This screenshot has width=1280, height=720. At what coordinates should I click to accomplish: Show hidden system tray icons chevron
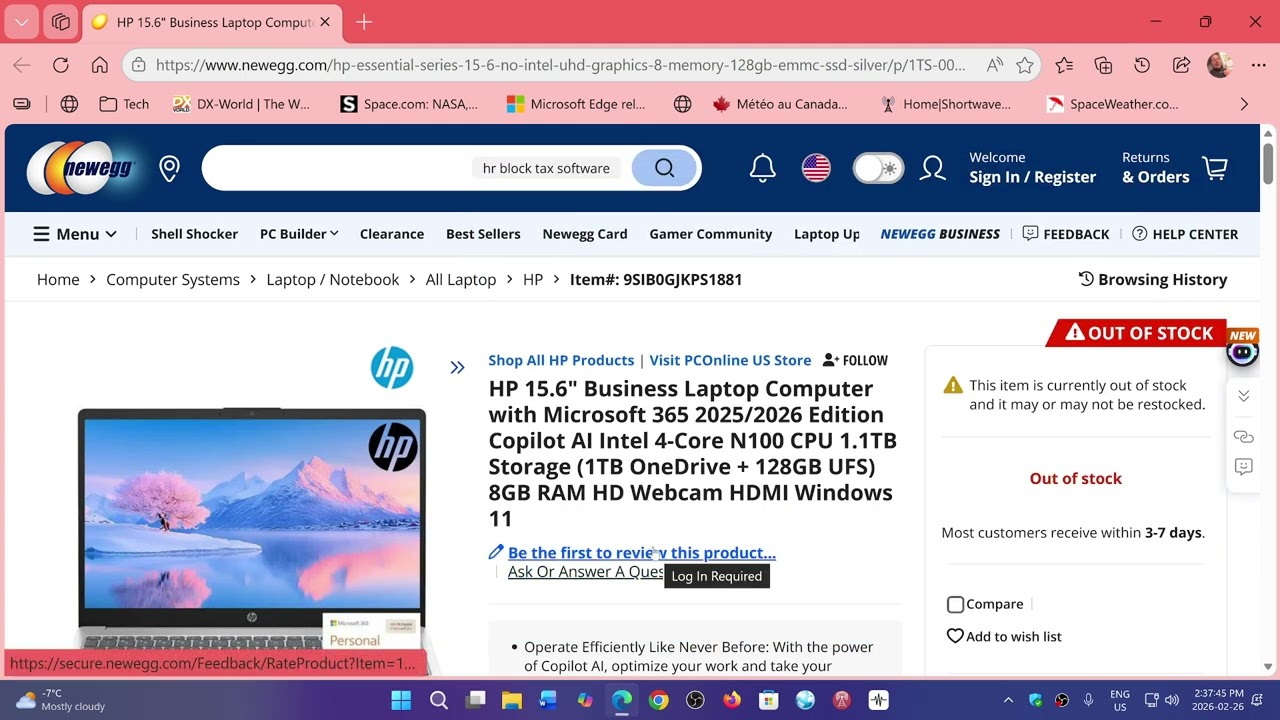pyautogui.click(x=1008, y=700)
